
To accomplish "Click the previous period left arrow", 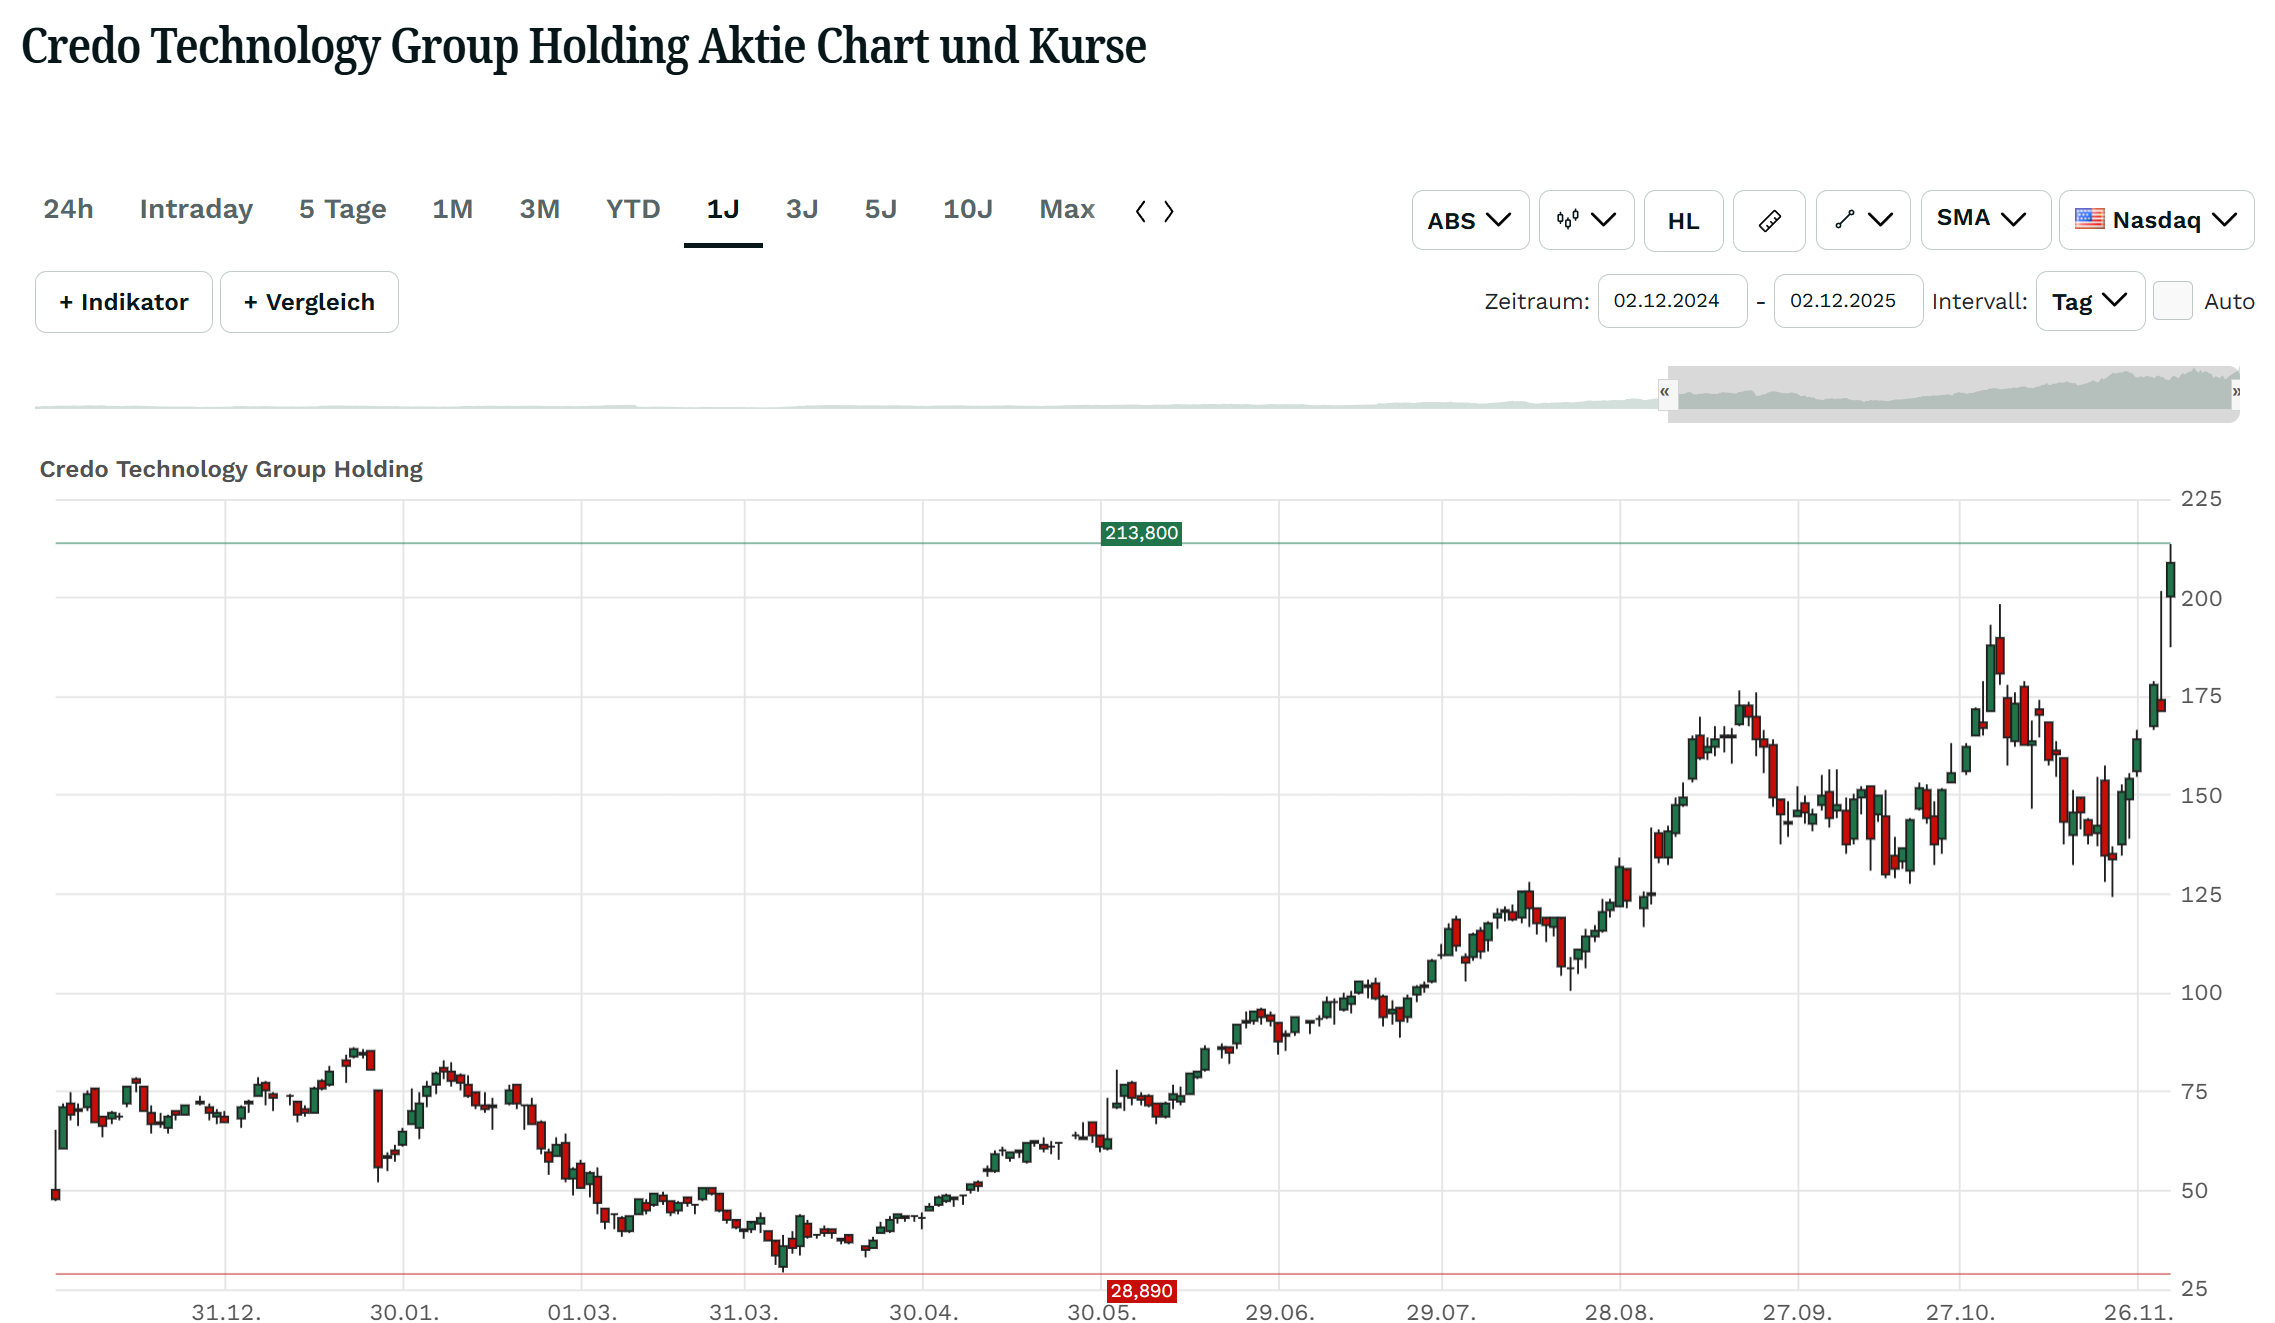I will point(1141,211).
